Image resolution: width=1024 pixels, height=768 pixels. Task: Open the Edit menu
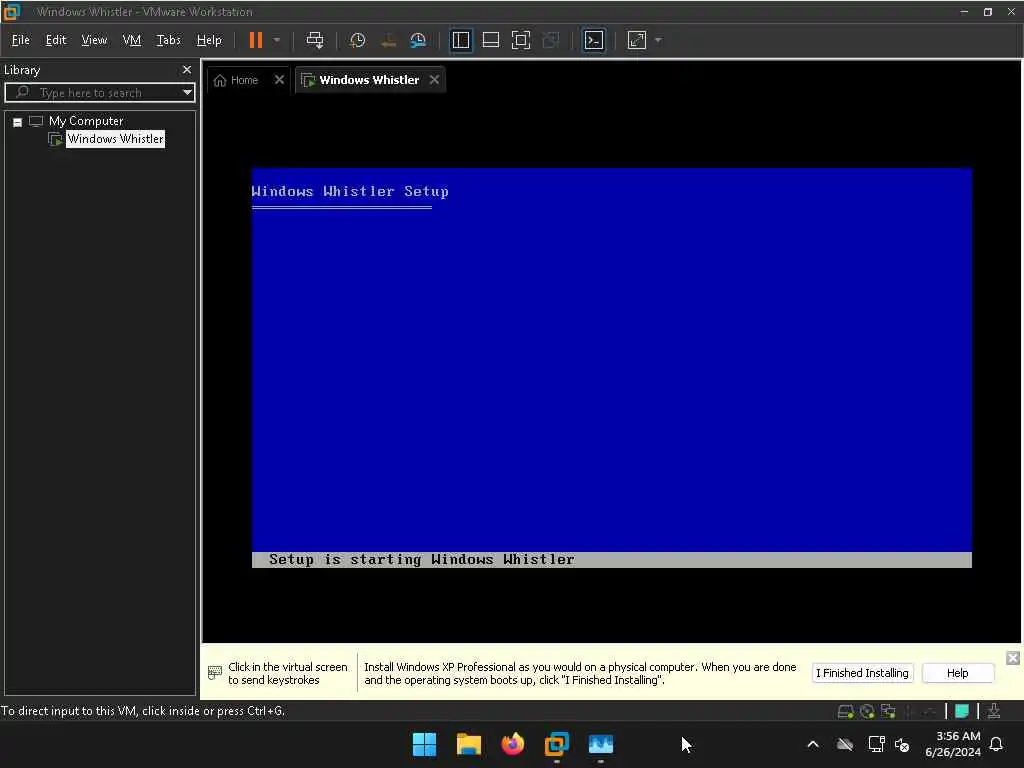pyautogui.click(x=56, y=40)
